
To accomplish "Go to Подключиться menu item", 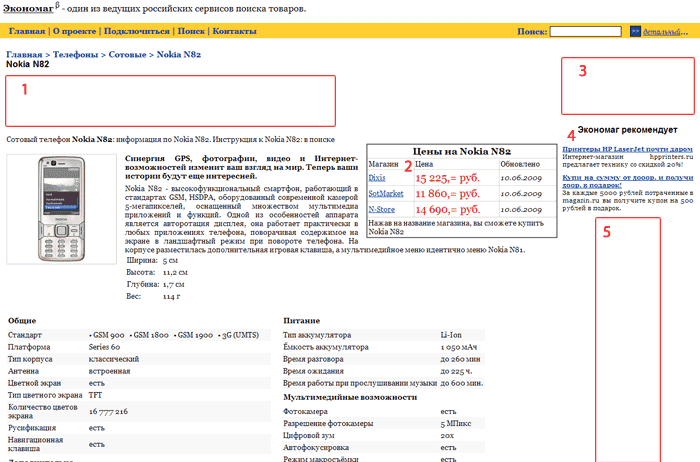I will click(x=137, y=31).
